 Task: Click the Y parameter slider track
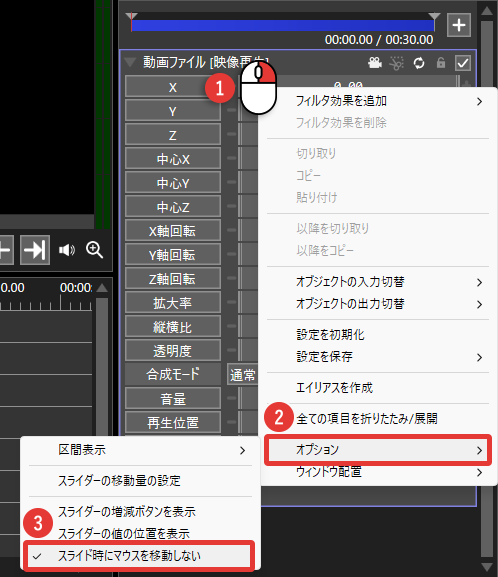[247, 111]
